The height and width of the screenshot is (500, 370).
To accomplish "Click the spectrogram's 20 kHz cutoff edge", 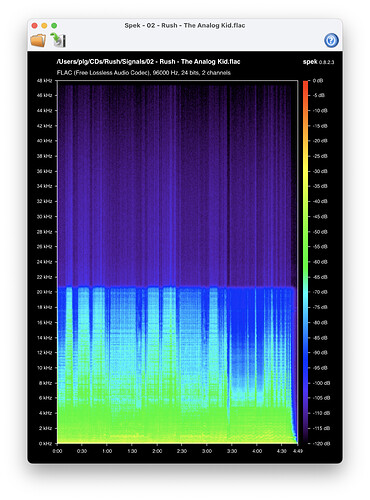I will (177, 287).
